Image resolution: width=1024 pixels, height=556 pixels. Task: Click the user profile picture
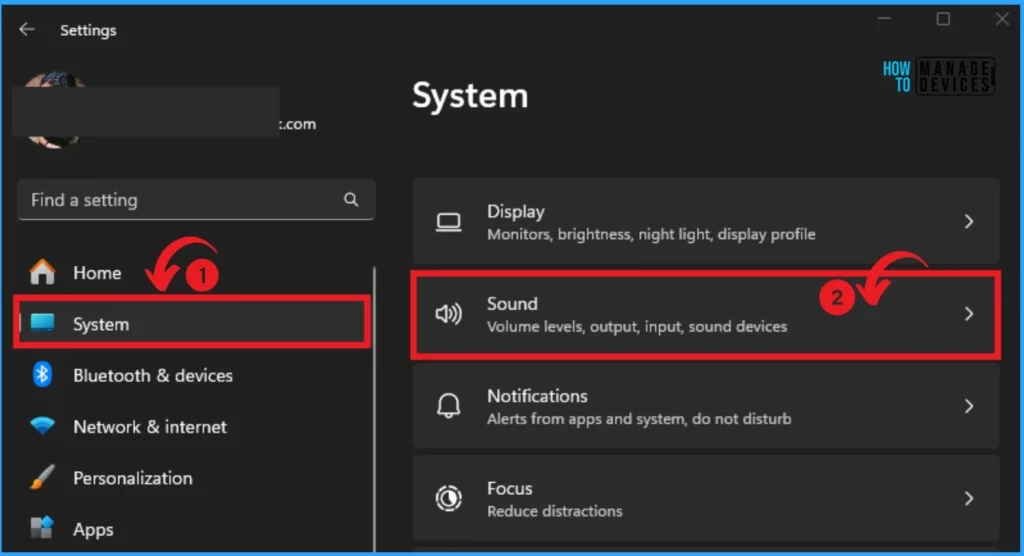(55, 110)
